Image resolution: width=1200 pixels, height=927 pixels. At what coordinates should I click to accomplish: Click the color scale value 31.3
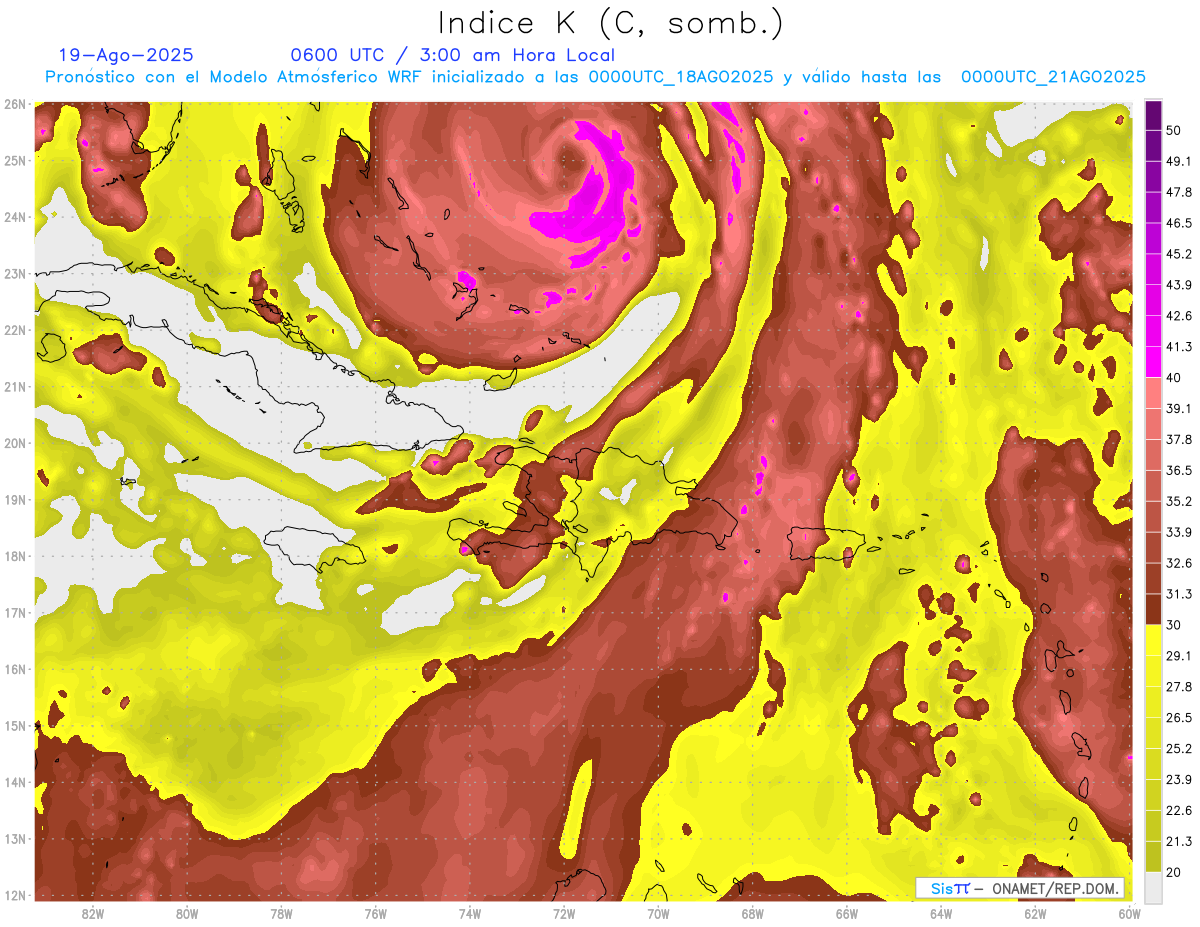[x=1179, y=594]
